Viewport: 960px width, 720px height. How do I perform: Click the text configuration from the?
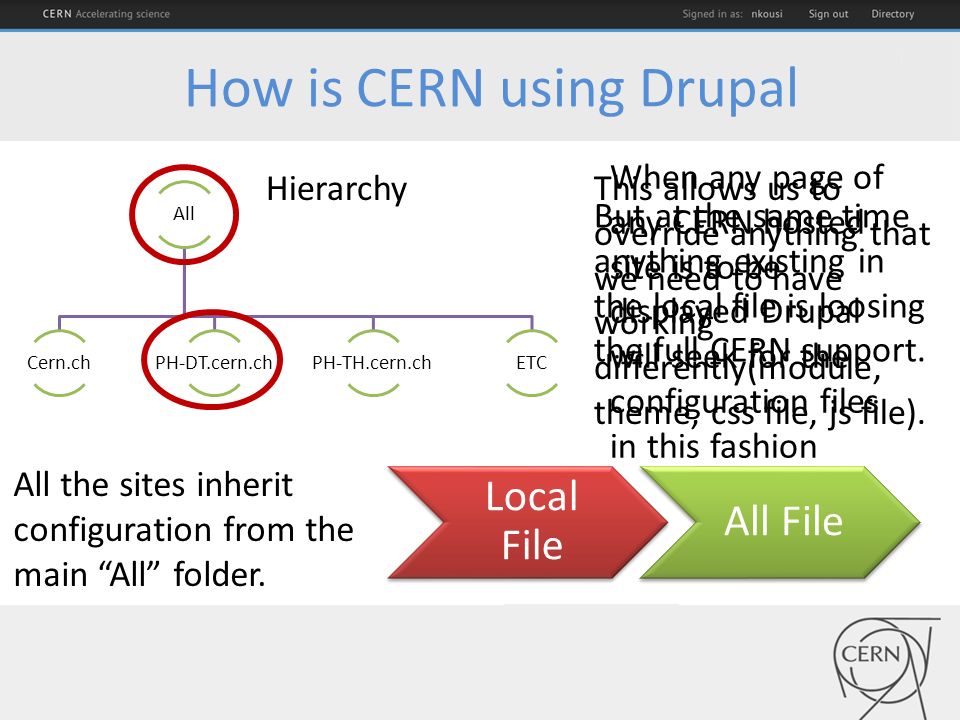tap(184, 530)
